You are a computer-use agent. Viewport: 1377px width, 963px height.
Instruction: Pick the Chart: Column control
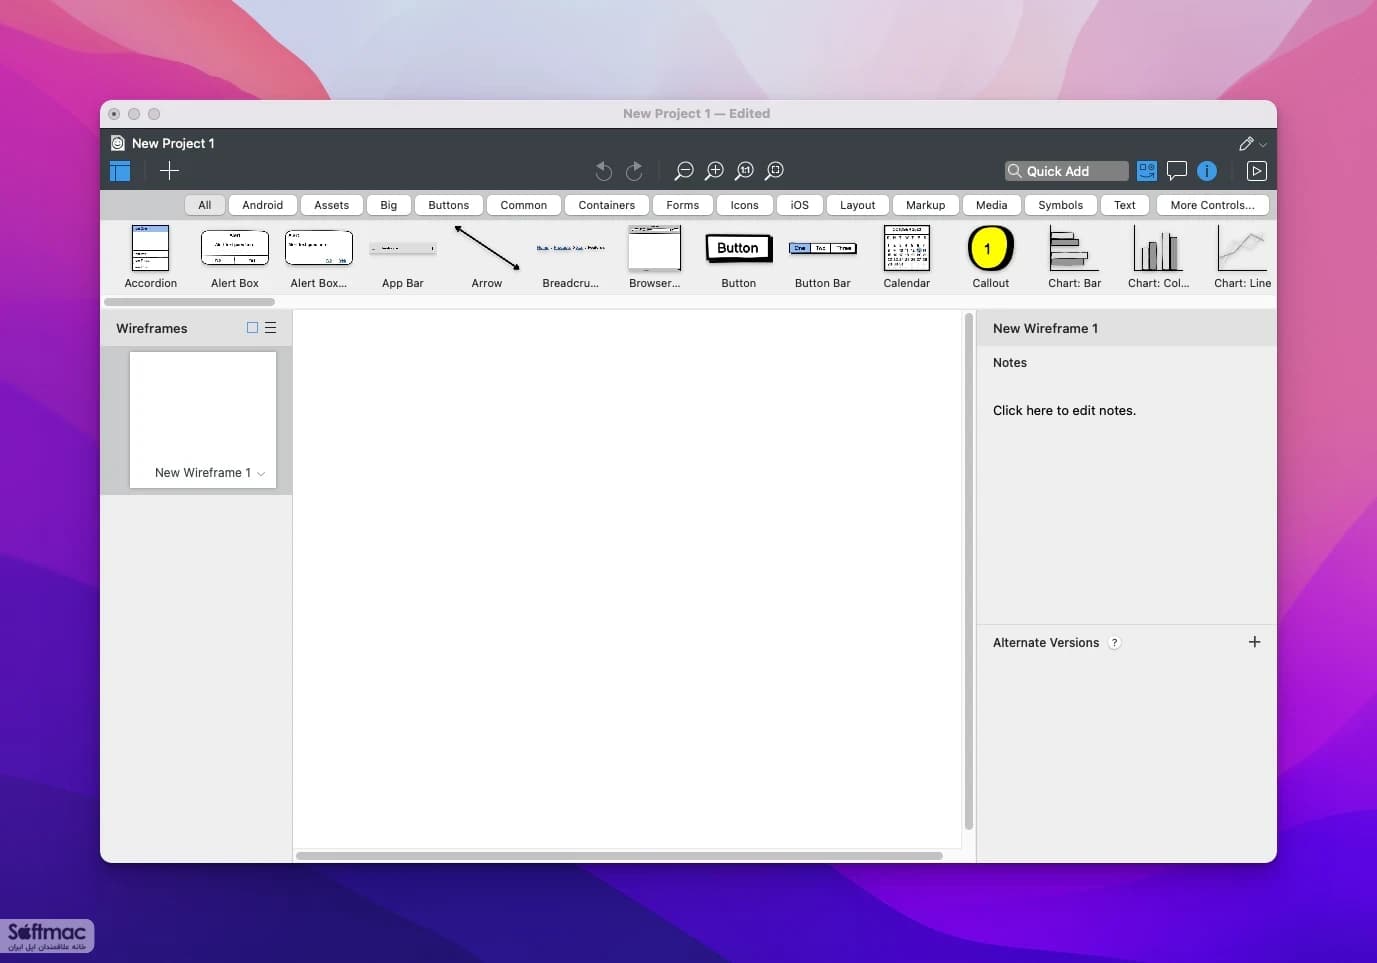click(x=1159, y=257)
